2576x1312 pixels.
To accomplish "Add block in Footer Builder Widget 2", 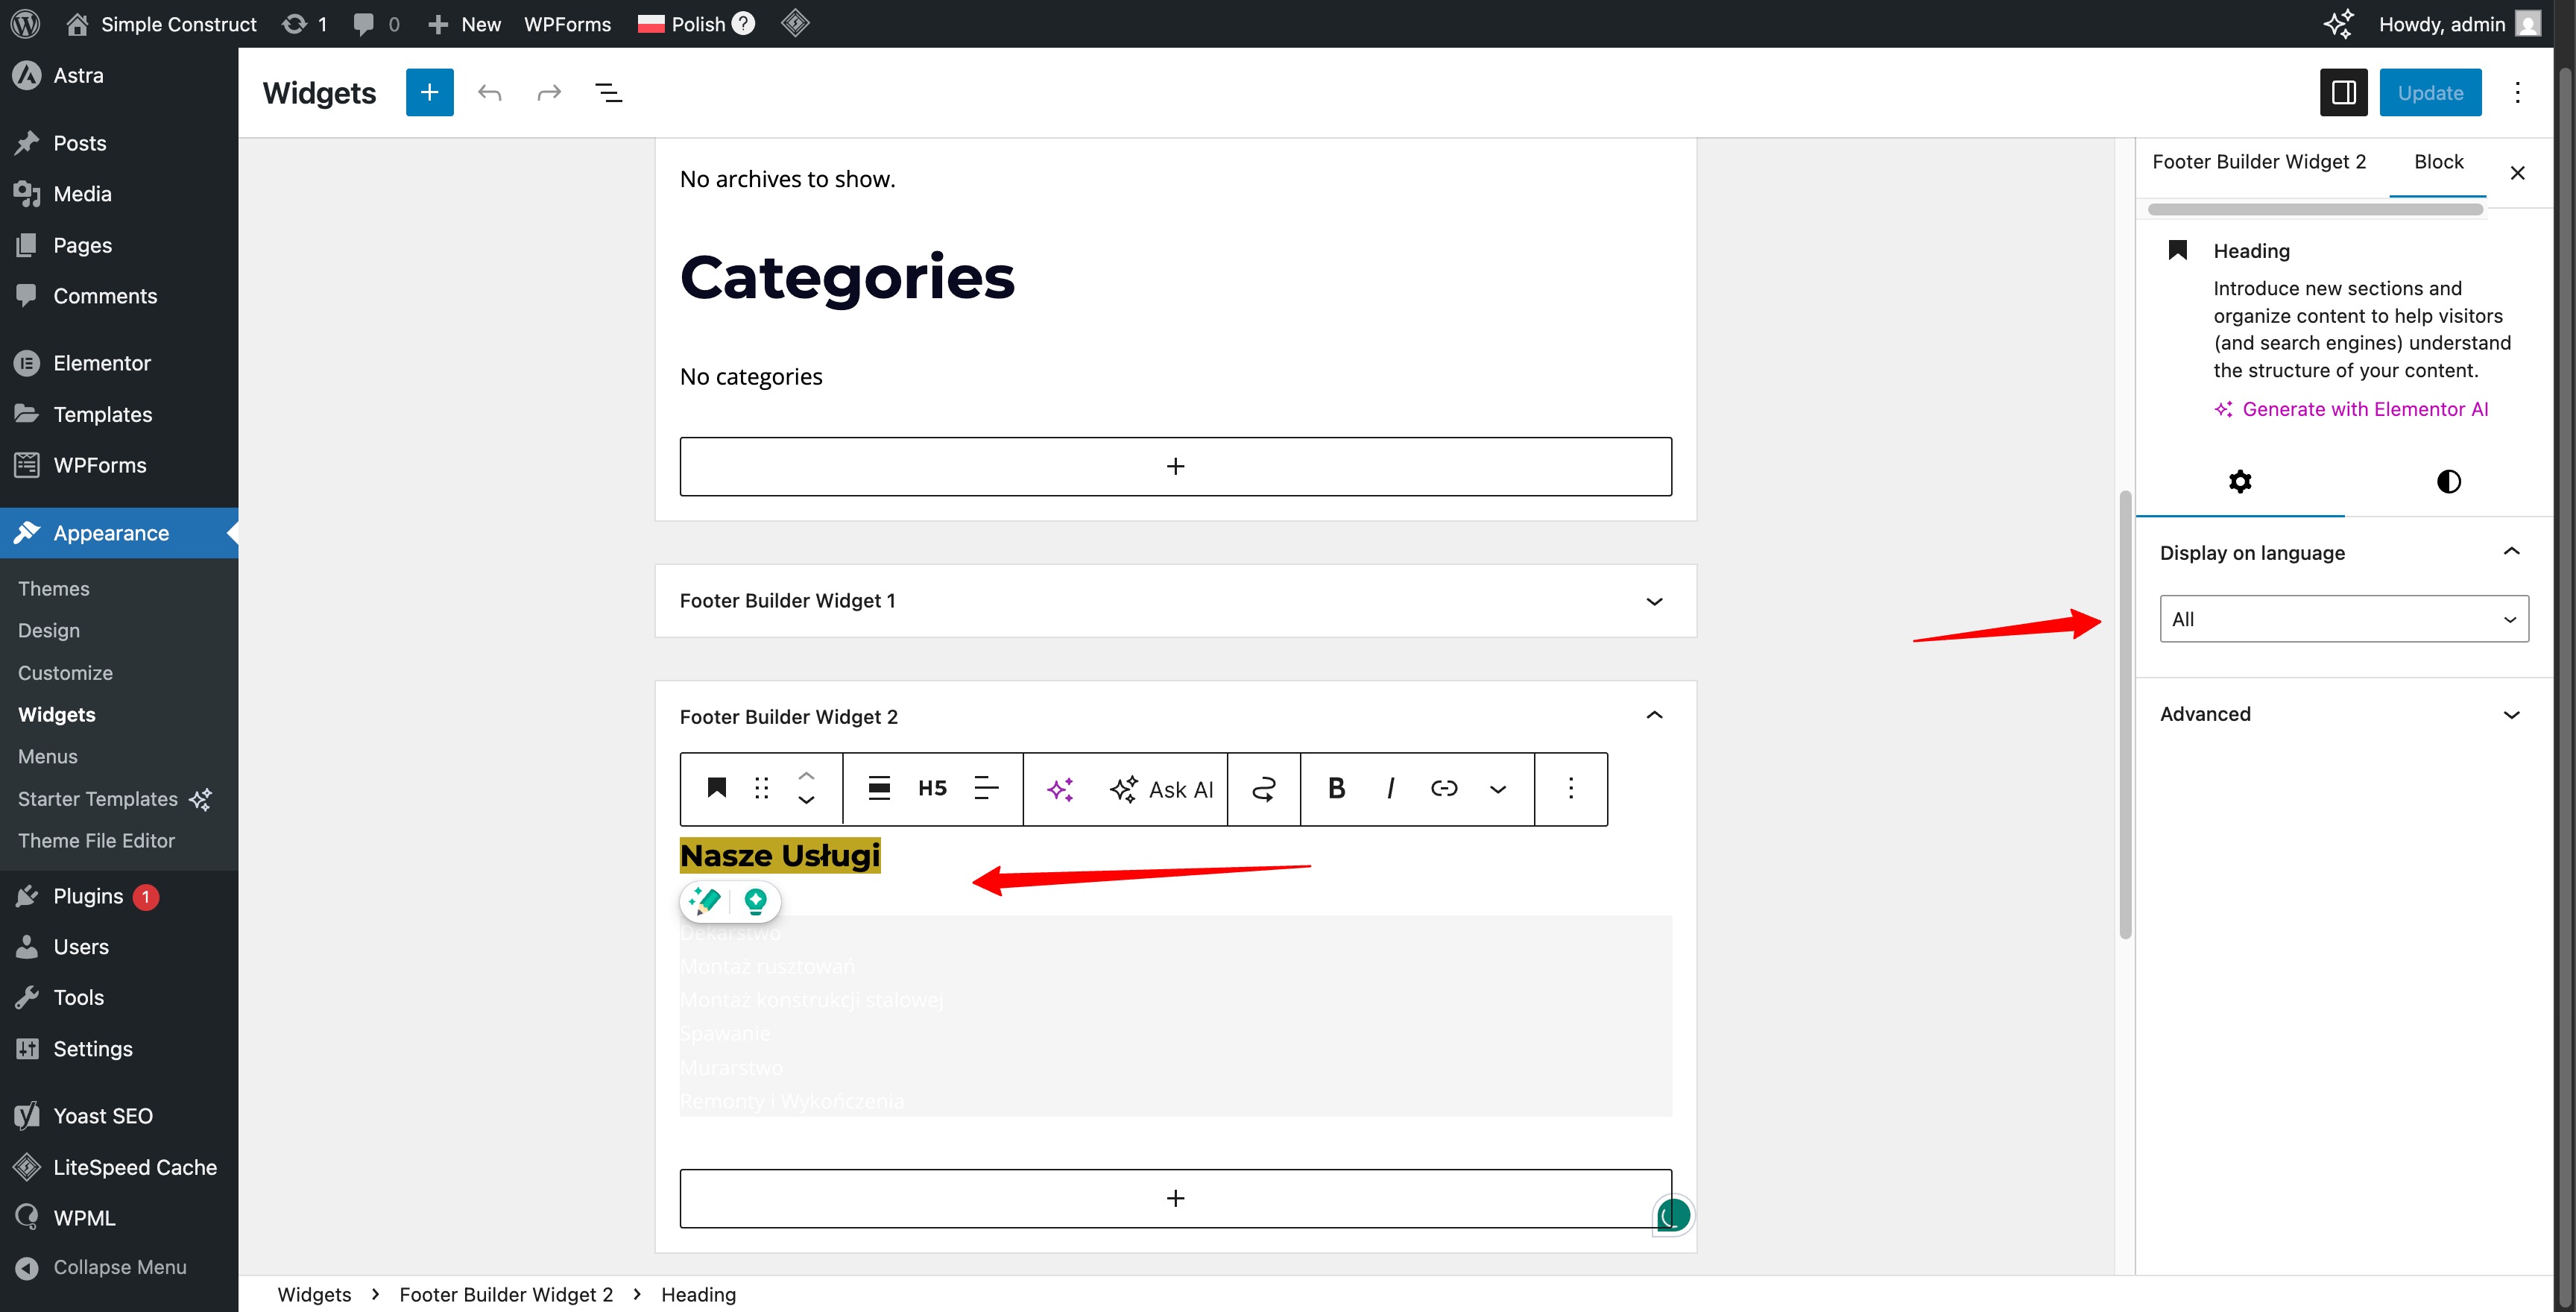I will (1176, 1198).
